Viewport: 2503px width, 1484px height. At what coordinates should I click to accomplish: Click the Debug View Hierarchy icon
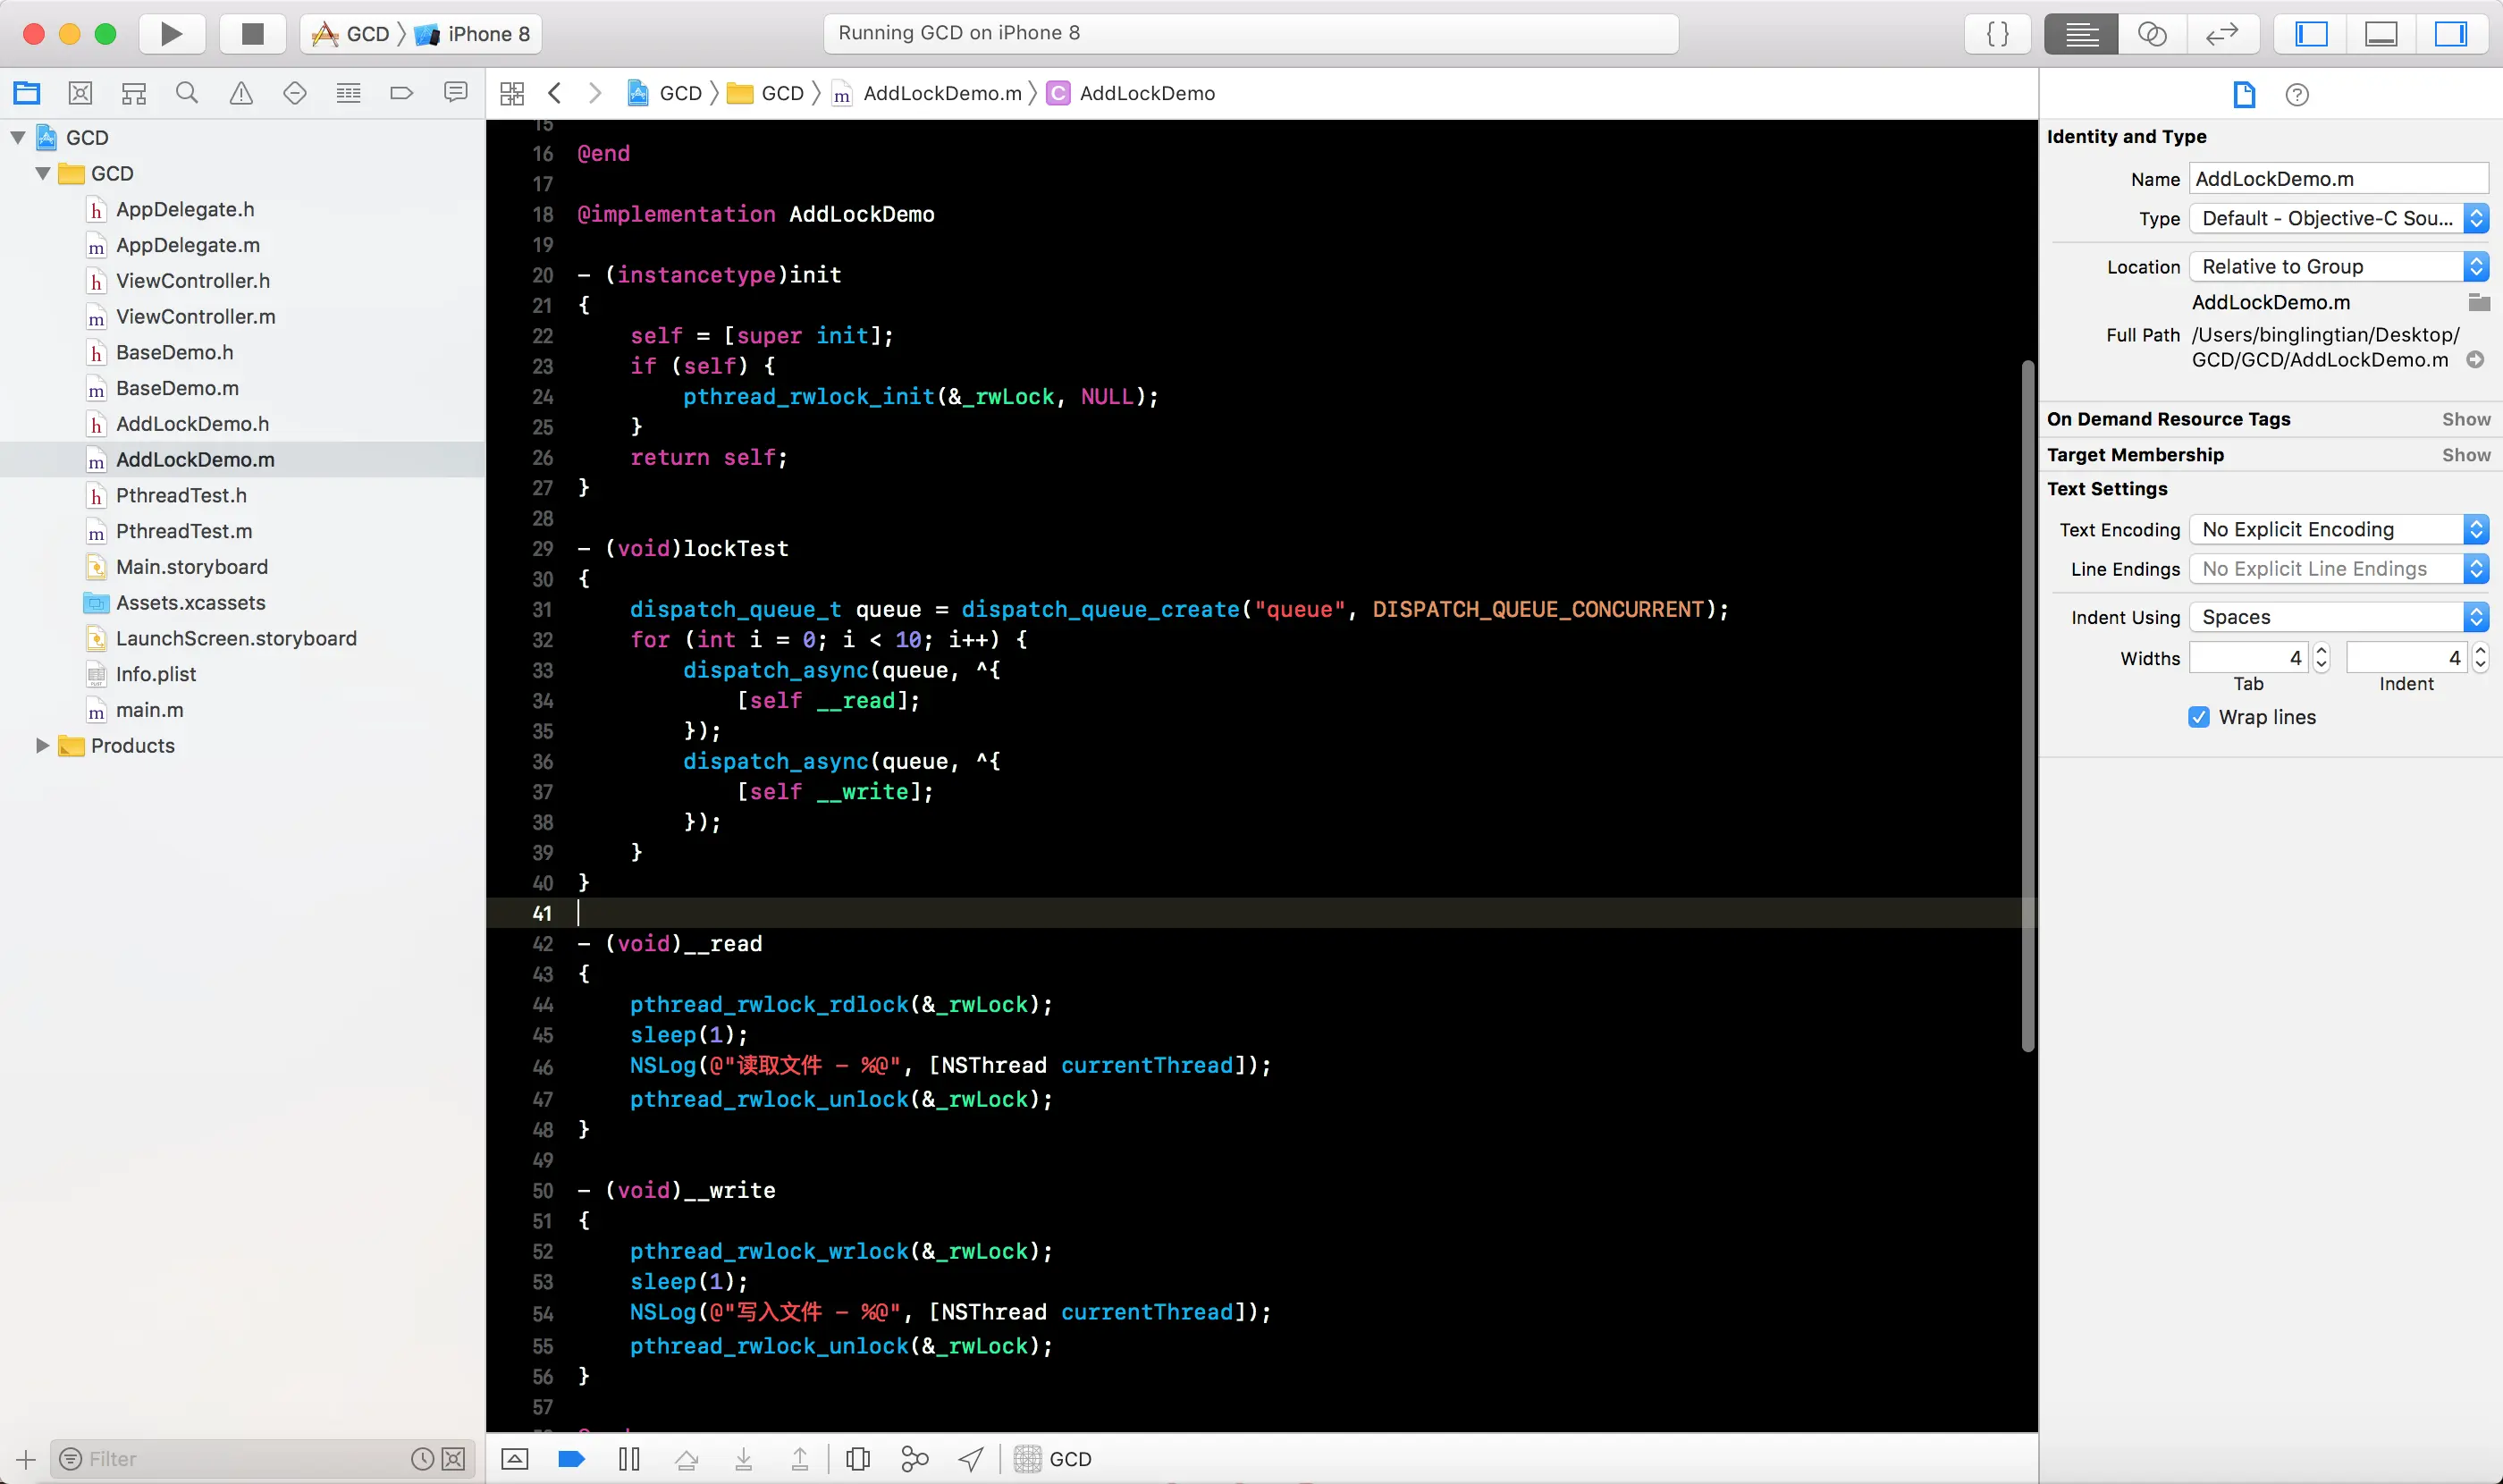[x=858, y=1459]
